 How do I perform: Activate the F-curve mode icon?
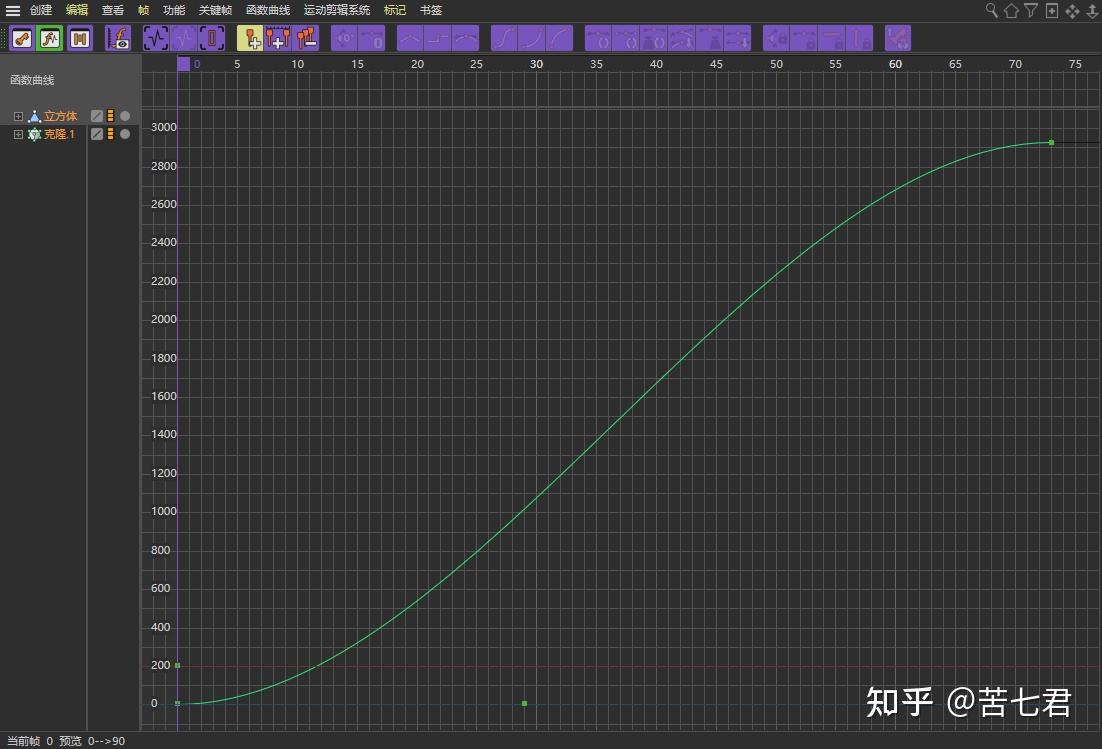(49, 38)
